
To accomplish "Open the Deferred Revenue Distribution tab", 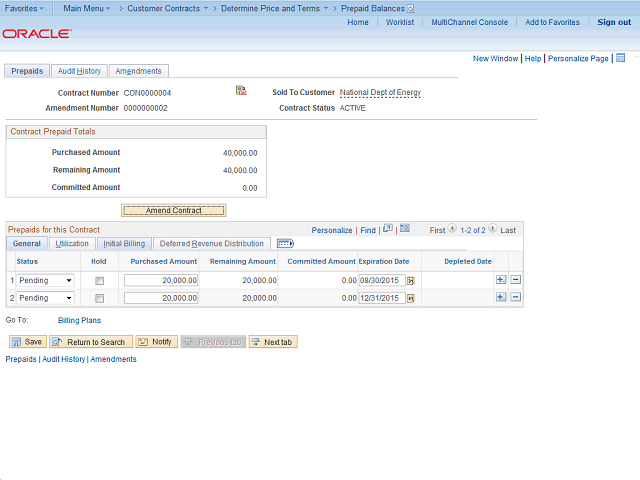I will 211,243.
